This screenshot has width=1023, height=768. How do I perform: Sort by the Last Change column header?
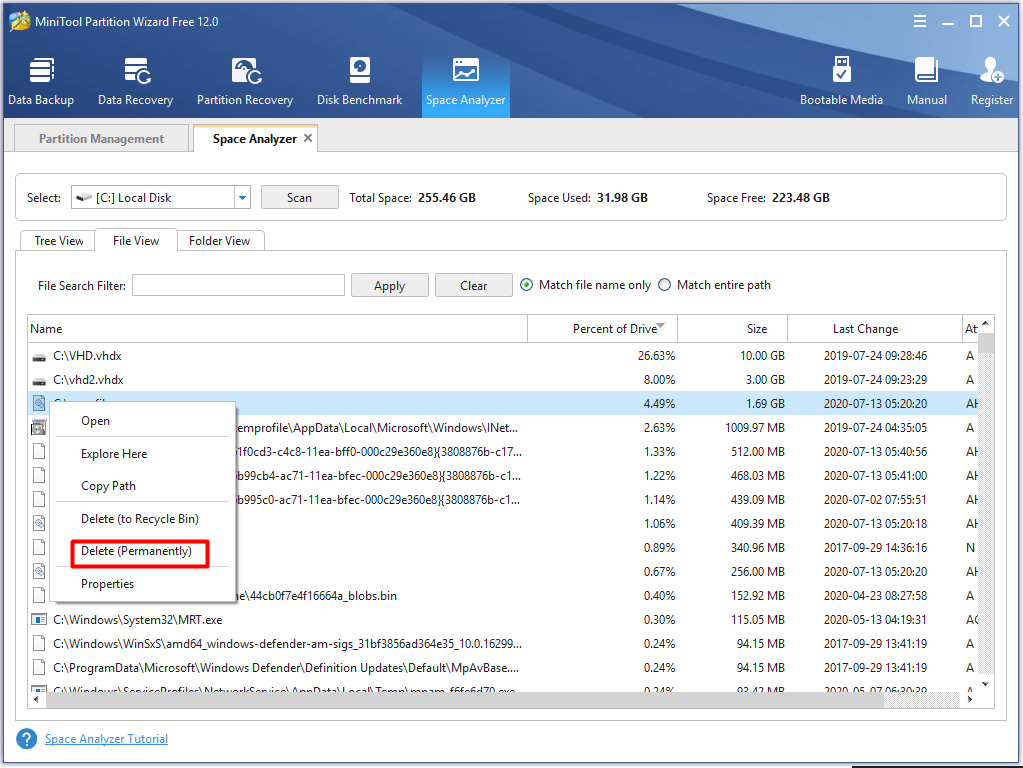[x=874, y=329]
